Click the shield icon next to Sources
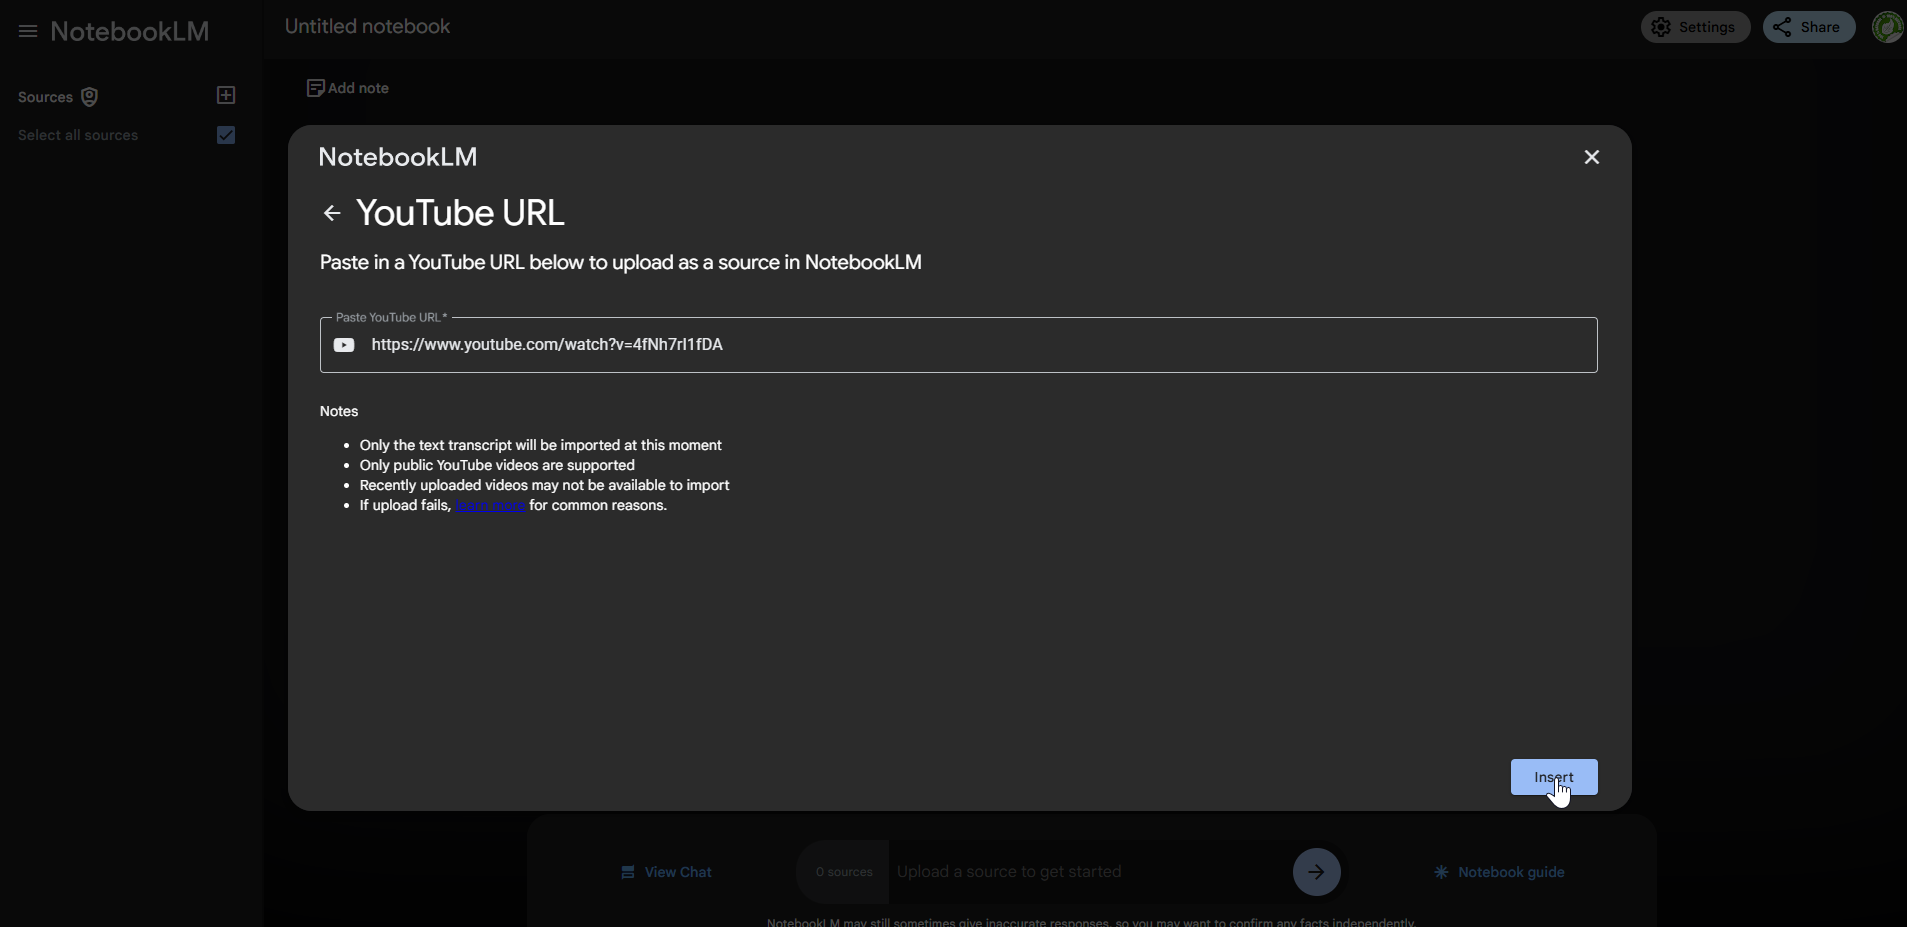This screenshot has height=927, width=1907. click(x=89, y=97)
